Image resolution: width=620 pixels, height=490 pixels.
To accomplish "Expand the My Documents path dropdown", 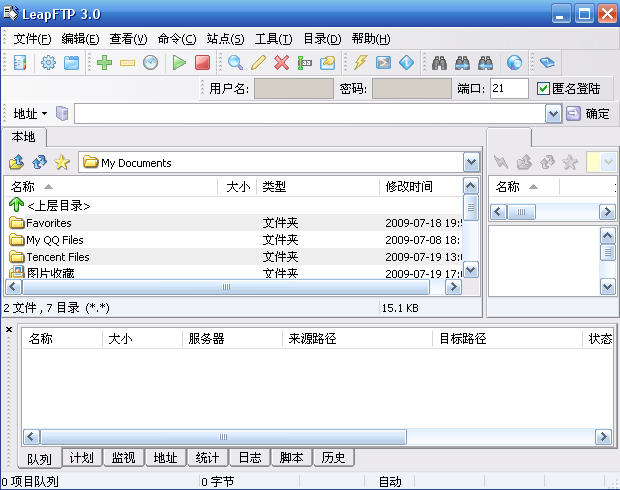I will pos(471,162).
